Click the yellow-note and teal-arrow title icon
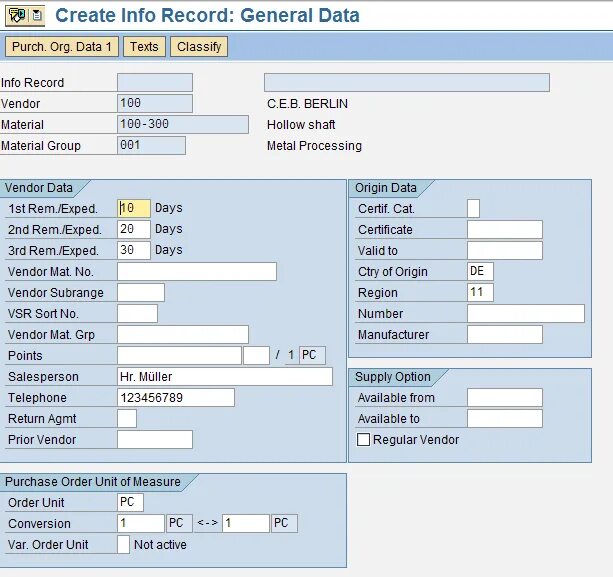Image resolution: width=613 pixels, height=577 pixels. tap(17, 15)
